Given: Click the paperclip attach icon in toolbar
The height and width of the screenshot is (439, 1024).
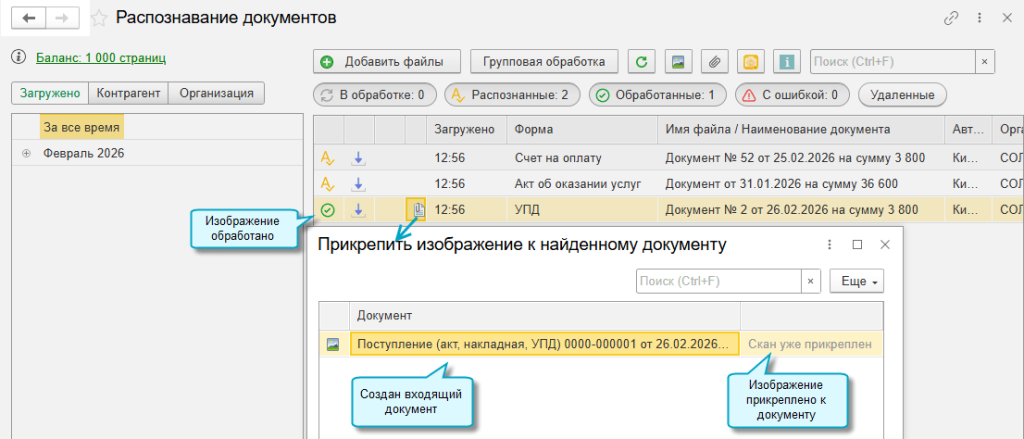Looking at the screenshot, I should click(x=714, y=62).
